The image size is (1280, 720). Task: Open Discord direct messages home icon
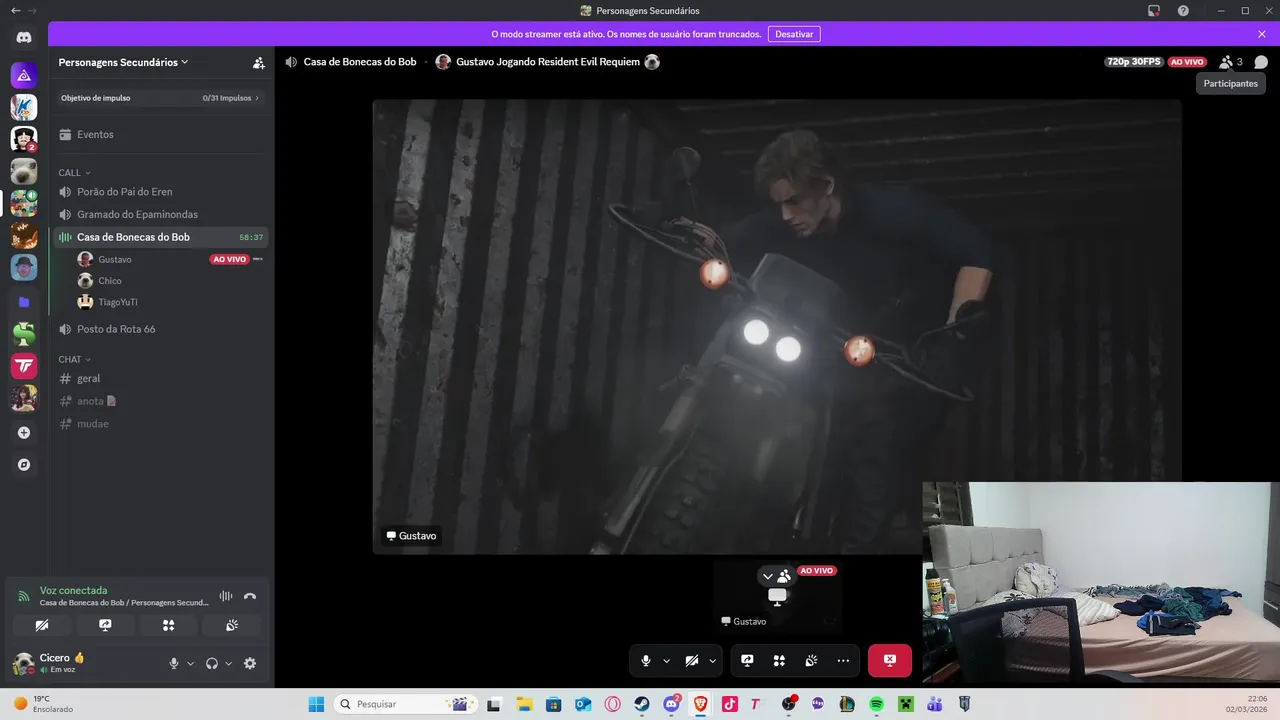point(24,37)
